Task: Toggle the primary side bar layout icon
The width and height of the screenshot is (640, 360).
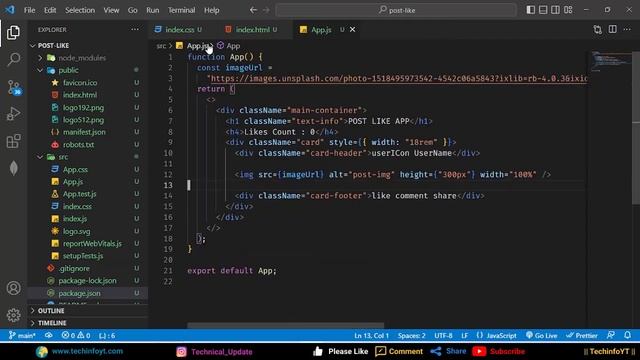Action: [530, 10]
